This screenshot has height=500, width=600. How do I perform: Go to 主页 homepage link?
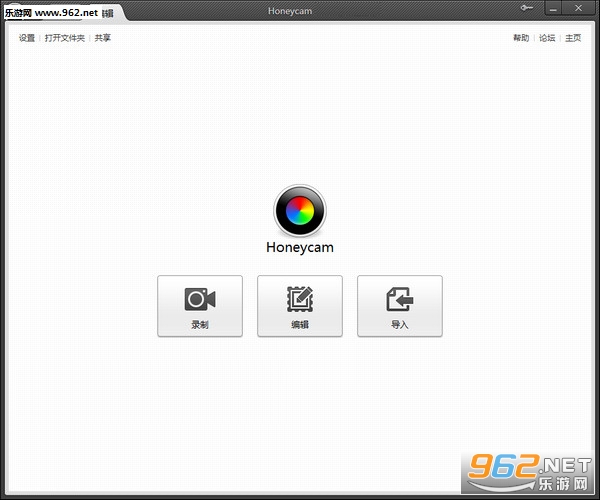point(573,38)
